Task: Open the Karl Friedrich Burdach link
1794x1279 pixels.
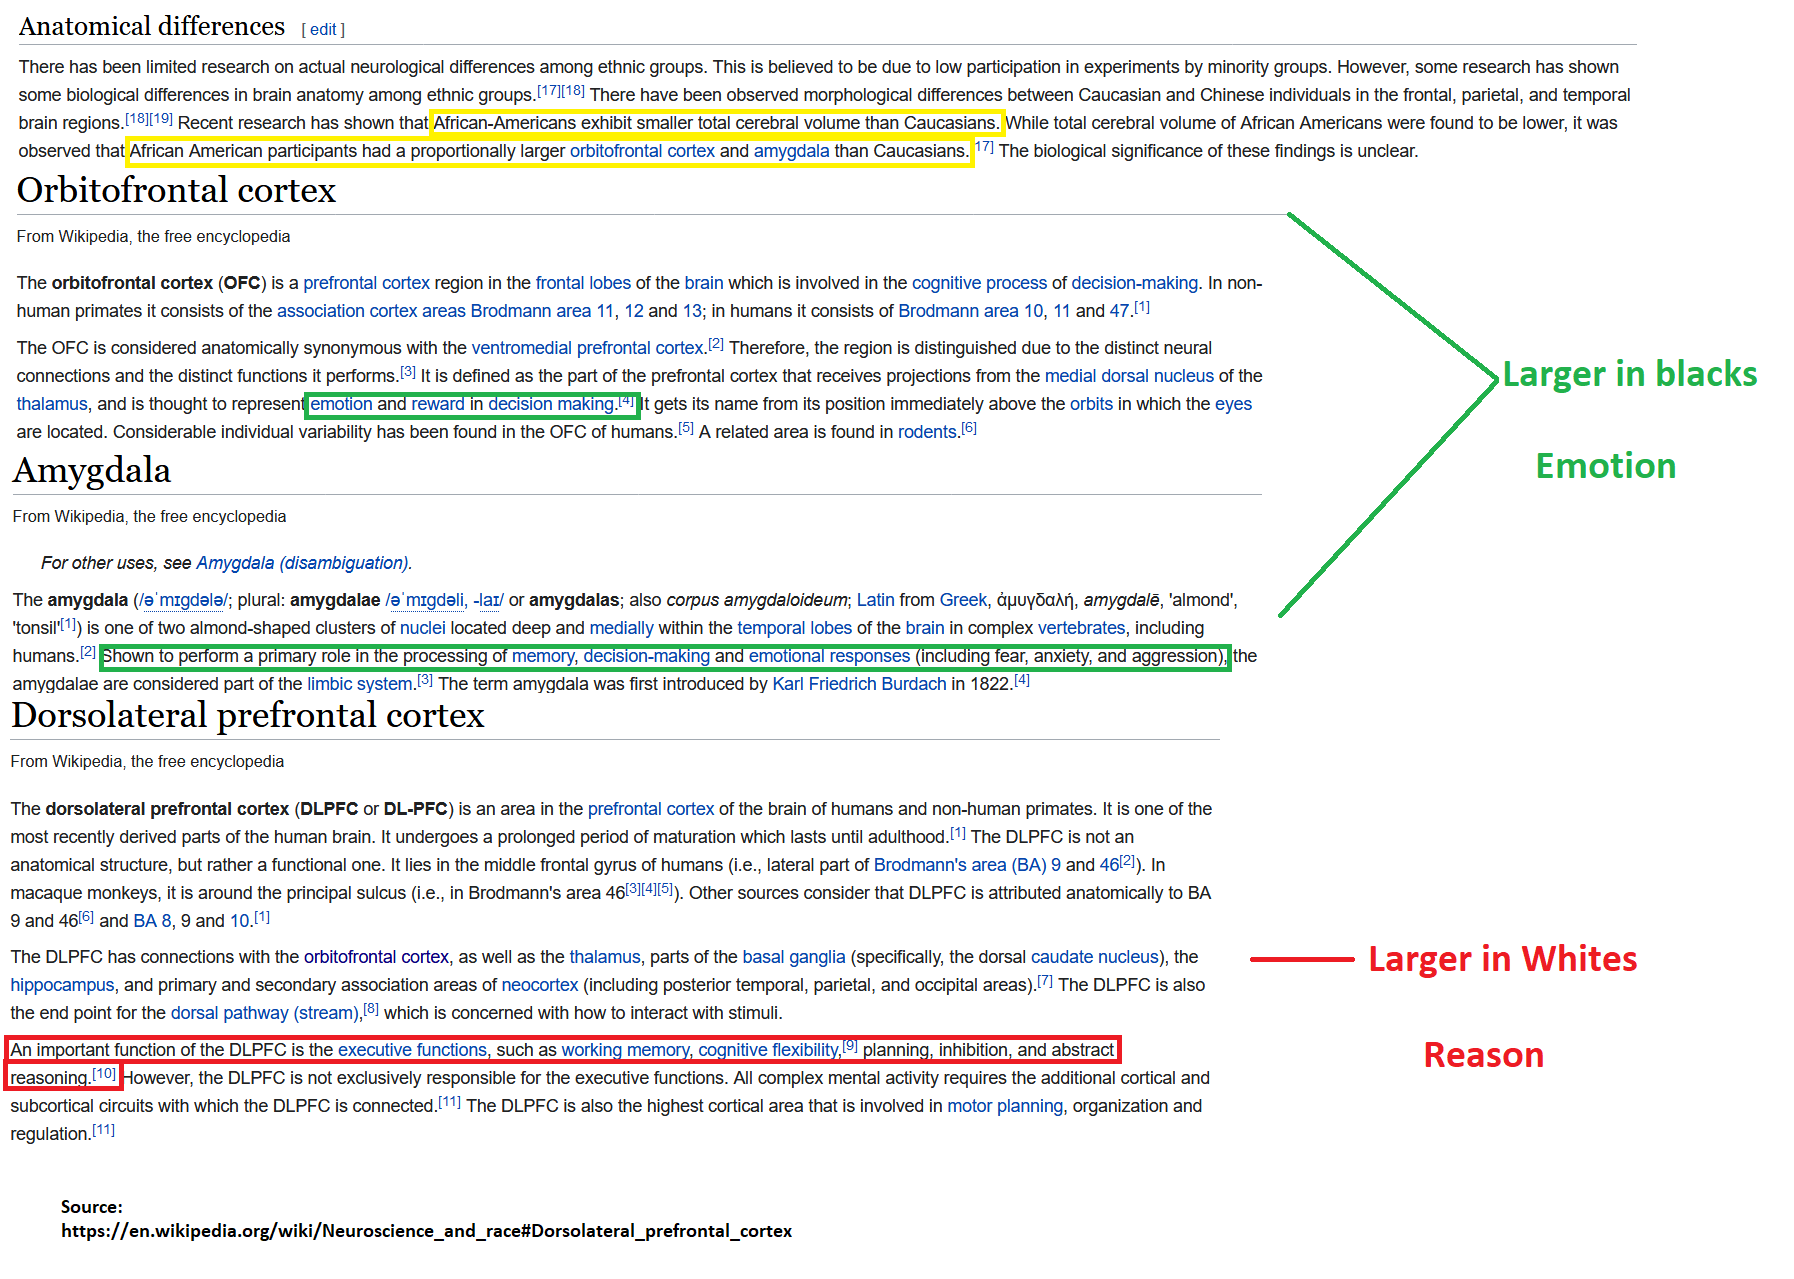Action: [x=859, y=684]
